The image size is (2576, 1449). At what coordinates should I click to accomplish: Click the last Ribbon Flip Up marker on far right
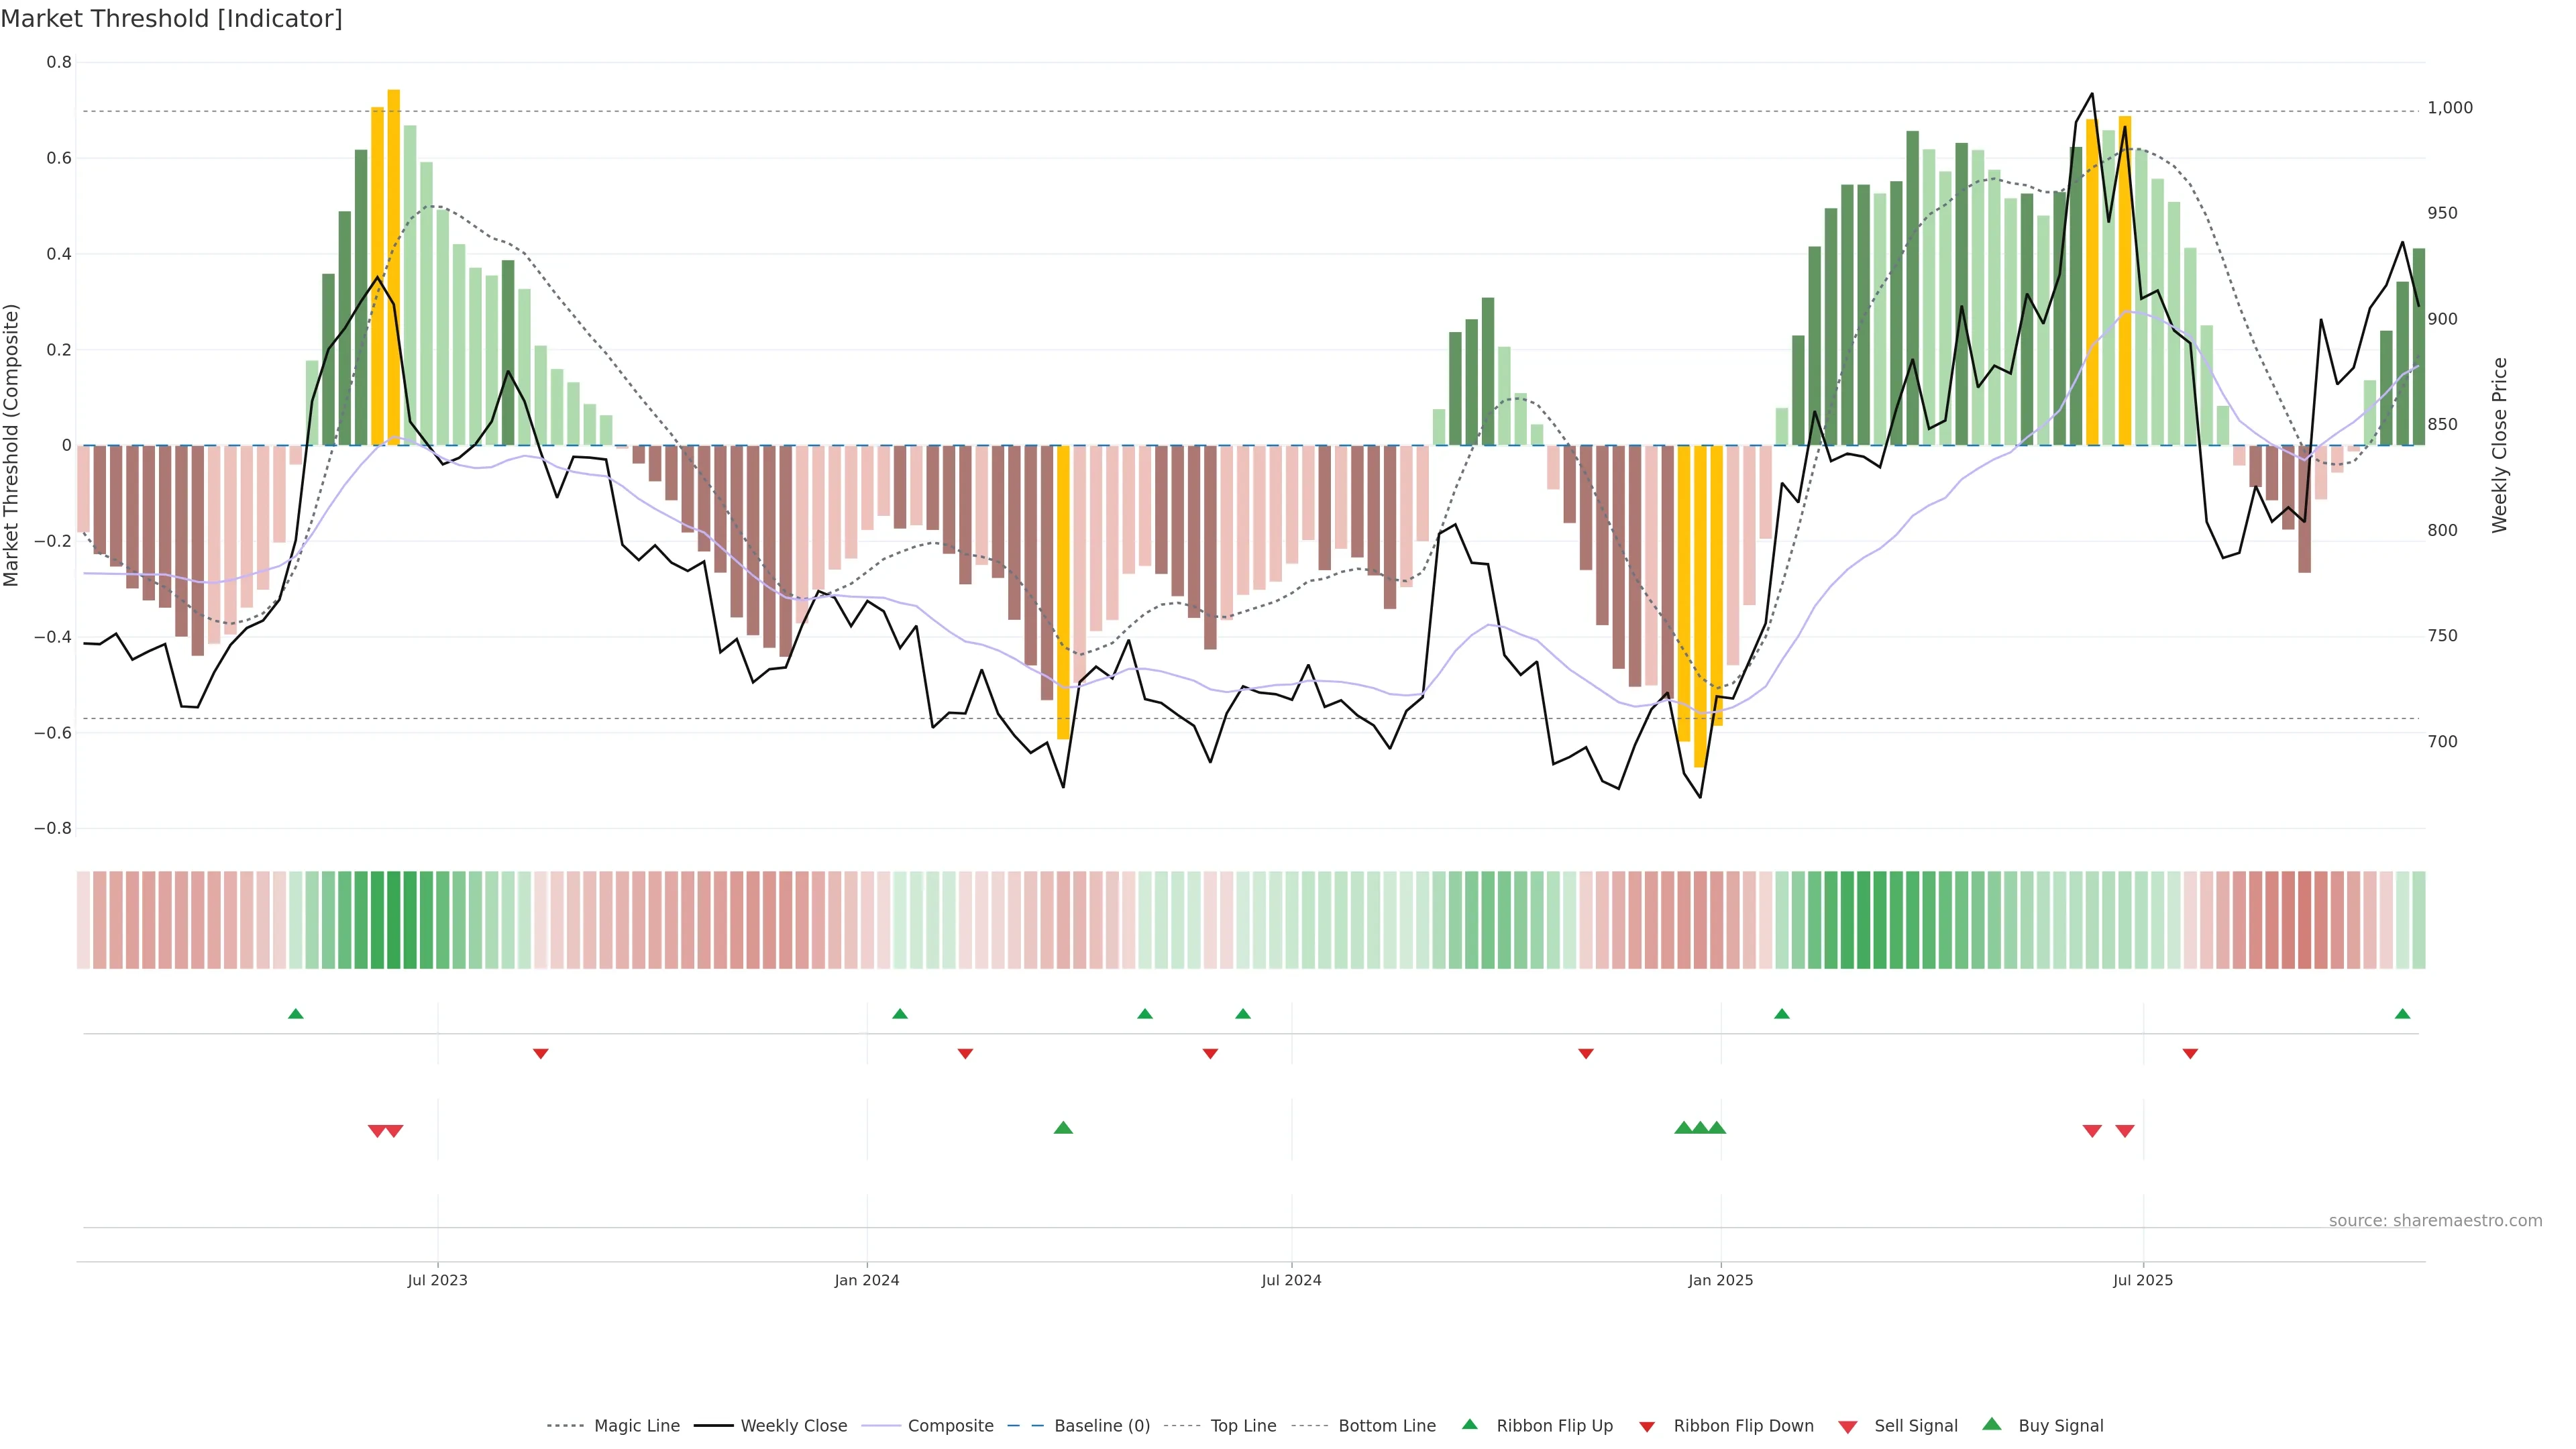[2402, 1014]
